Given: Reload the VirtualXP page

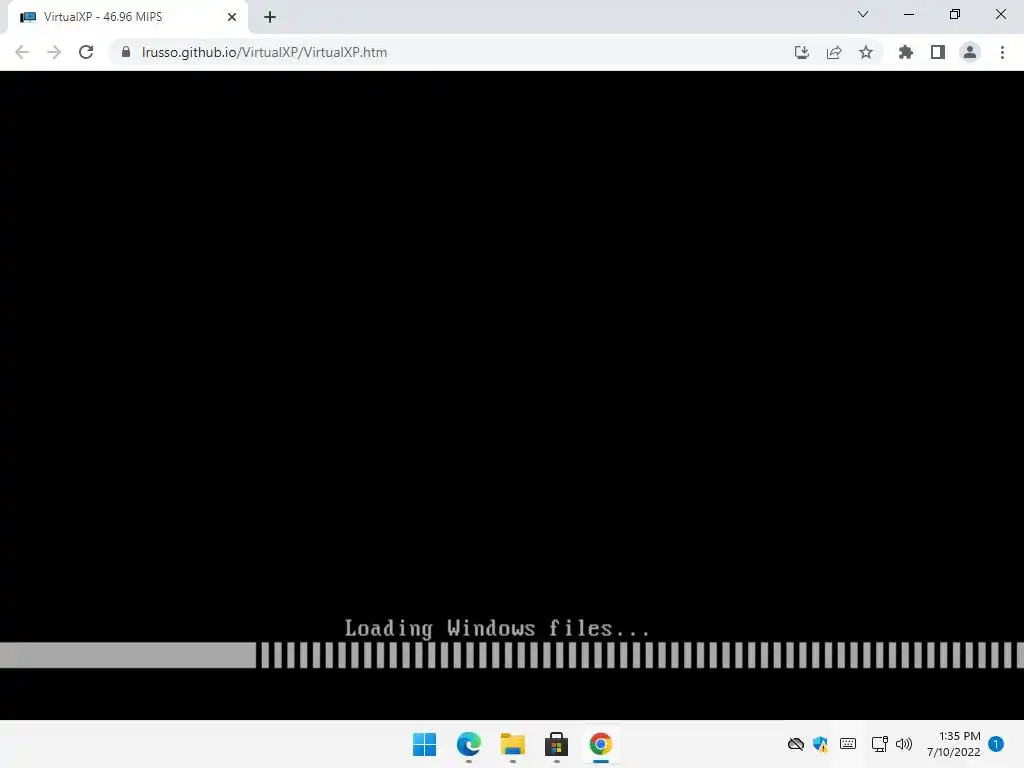Looking at the screenshot, I should (86, 52).
